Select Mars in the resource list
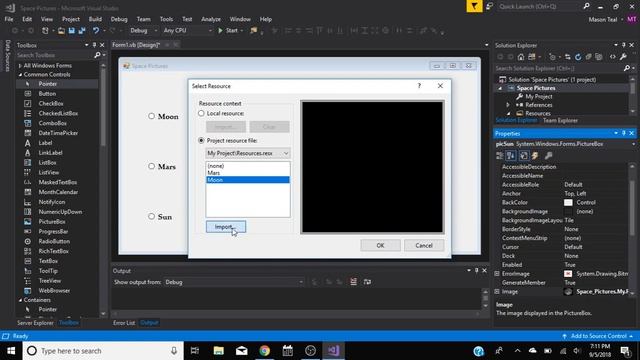640x360 pixels. click(248, 173)
